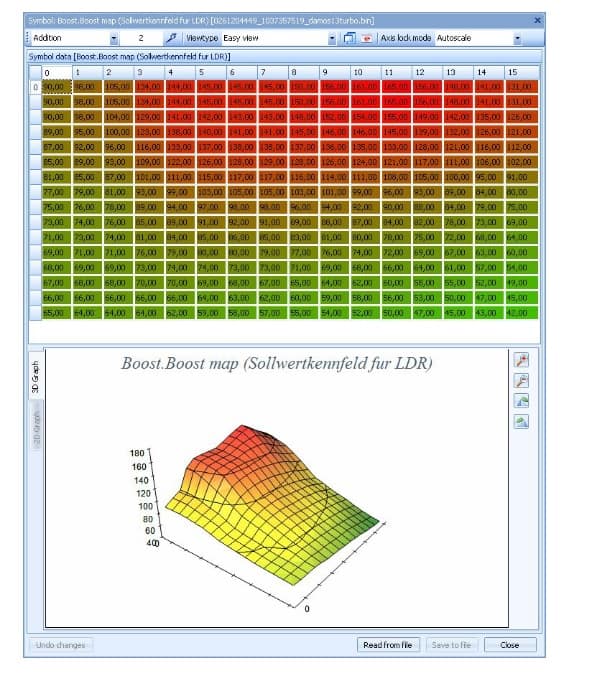This screenshot has height=674, width=608.
Task: Select the first table cell showing 90,00
Action: (x=57, y=87)
